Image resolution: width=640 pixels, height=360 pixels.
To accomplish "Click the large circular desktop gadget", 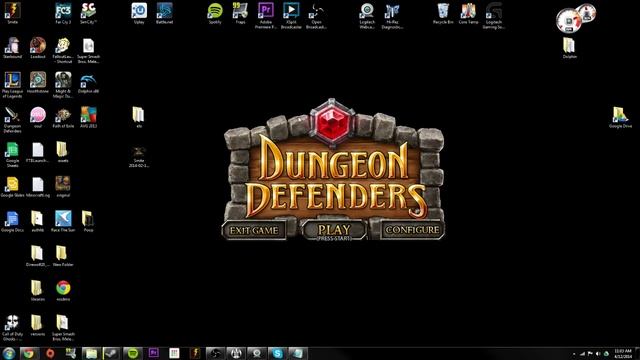I will pyautogui.click(x=569, y=20).
